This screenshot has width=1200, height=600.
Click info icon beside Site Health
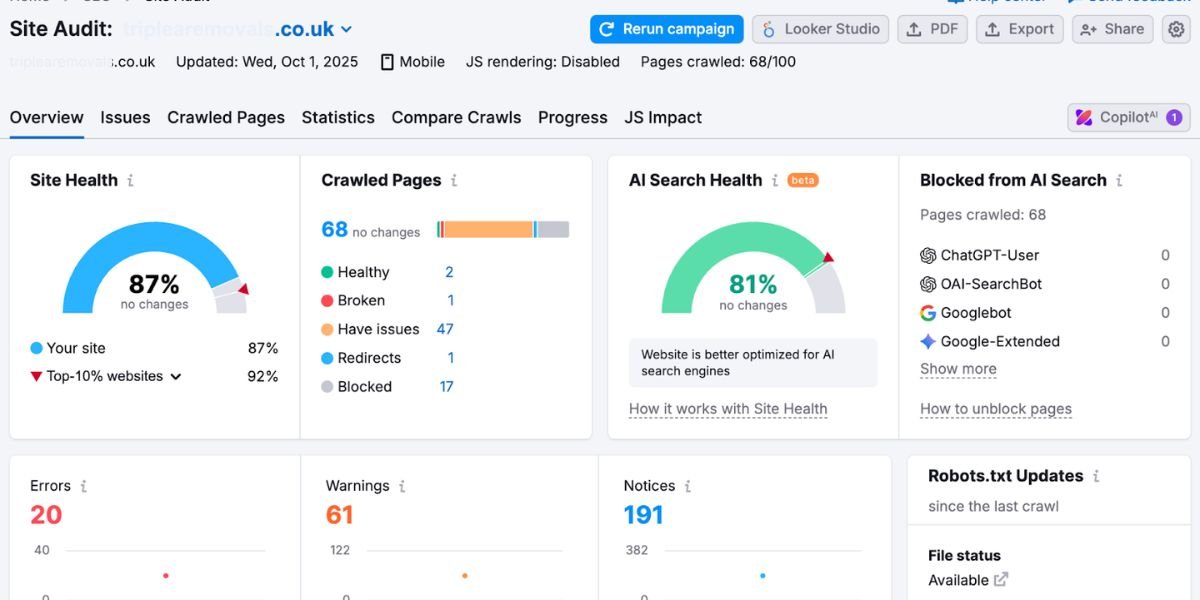coord(130,181)
